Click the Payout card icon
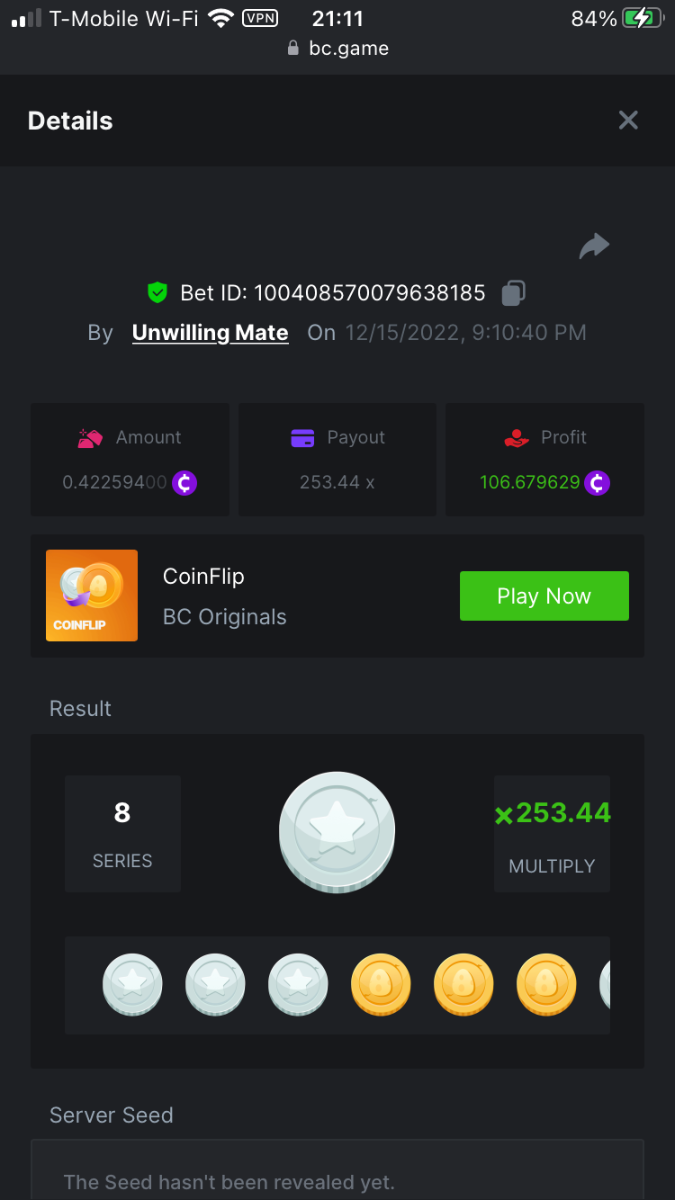This screenshot has width=675, height=1200. pyautogui.click(x=302, y=438)
